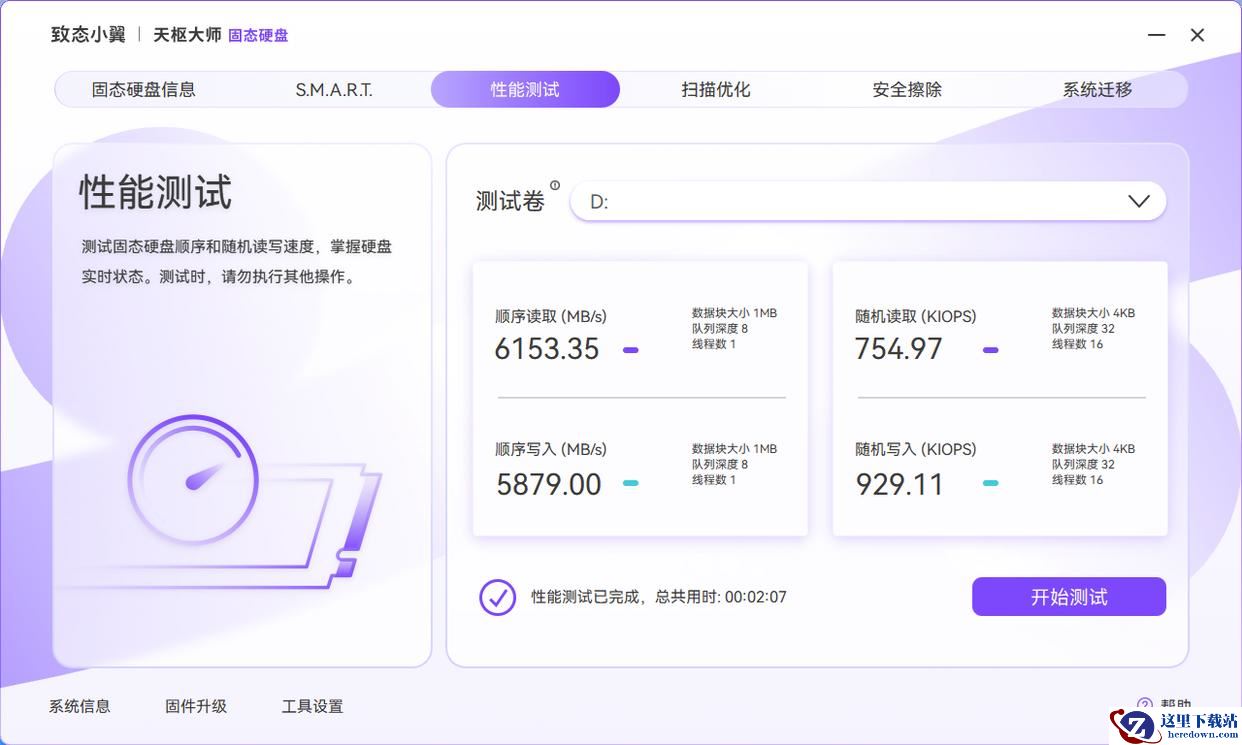The height and width of the screenshot is (745, 1242).
Task: Click the speedometer gauge illustration
Action: [193, 480]
